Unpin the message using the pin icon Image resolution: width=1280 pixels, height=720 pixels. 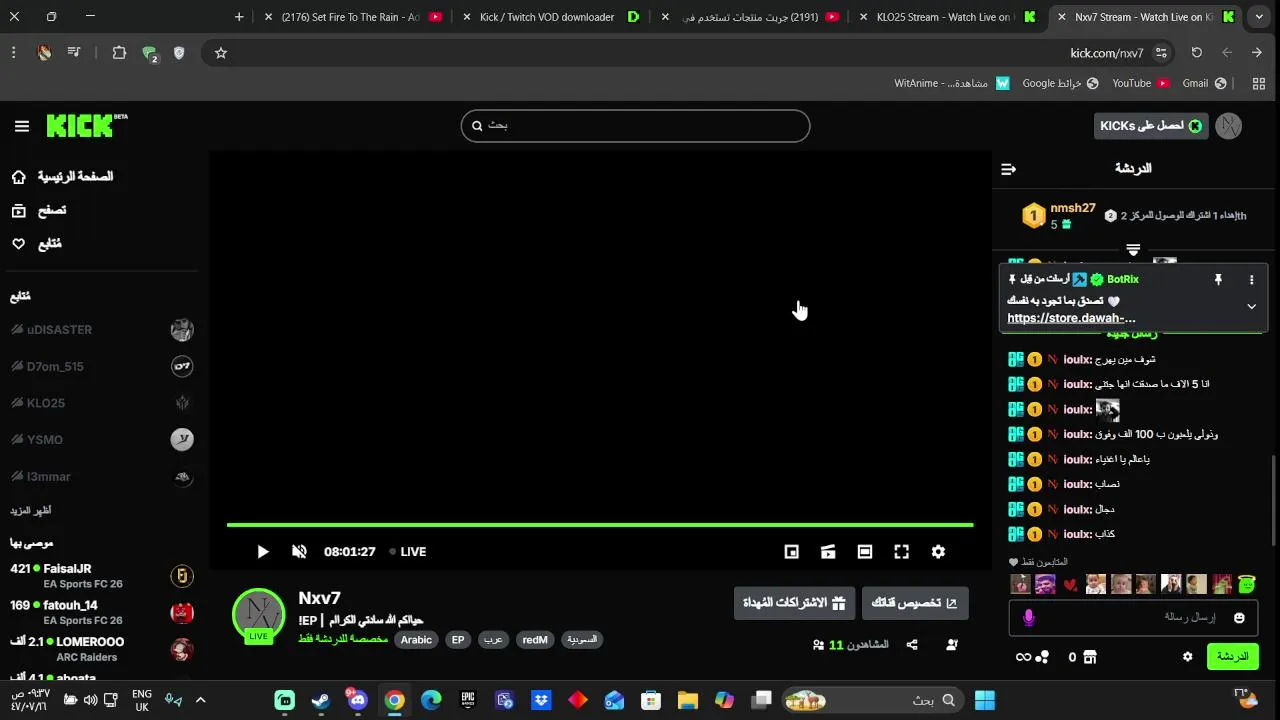pos(1218,280)
